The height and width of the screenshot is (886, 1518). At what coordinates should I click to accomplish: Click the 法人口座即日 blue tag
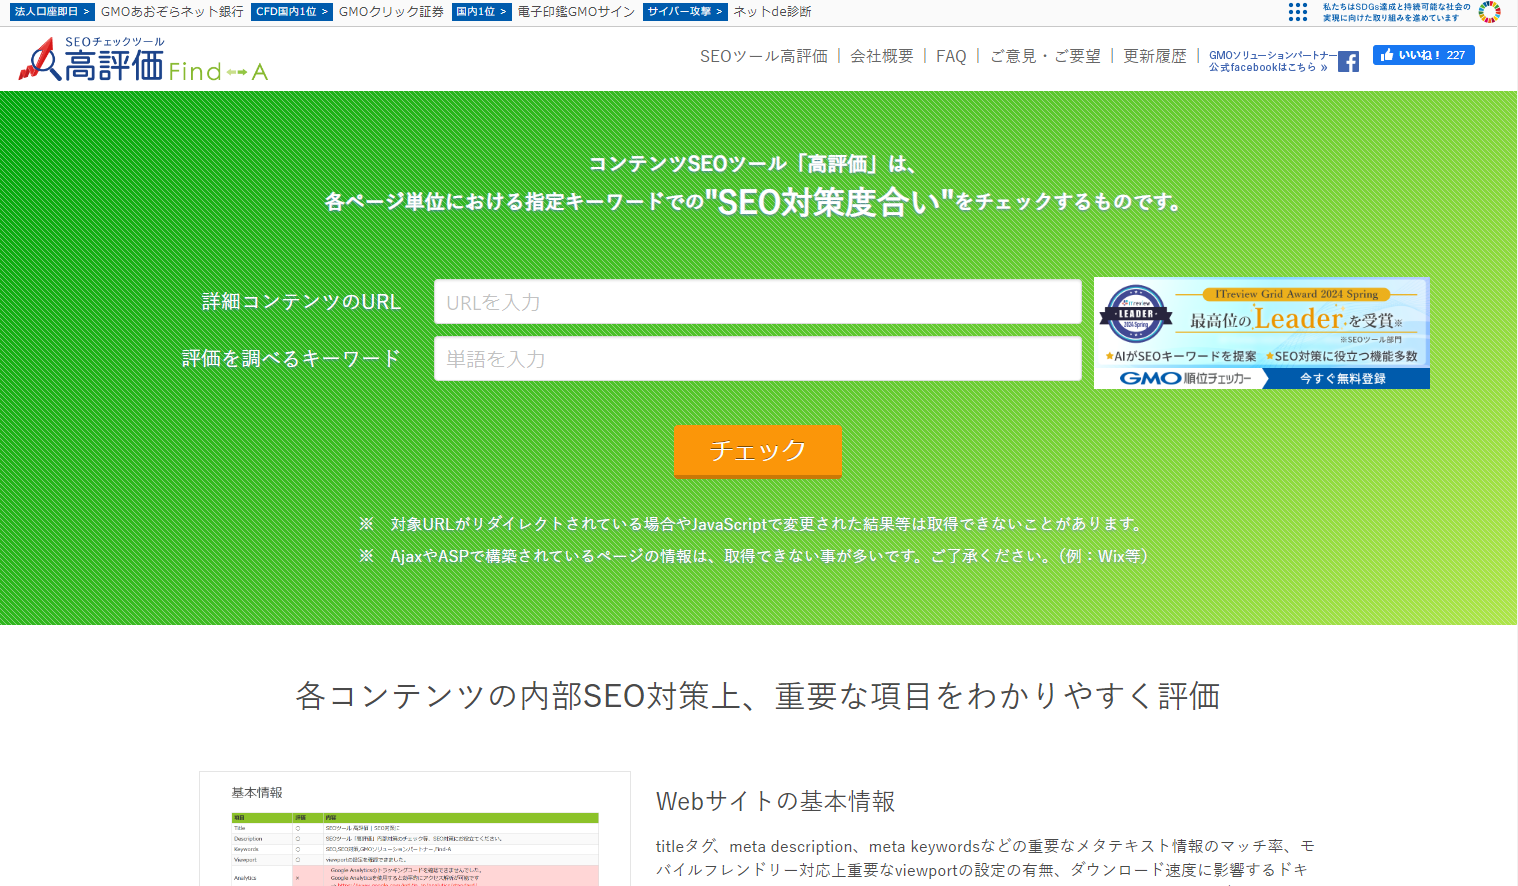53,12
